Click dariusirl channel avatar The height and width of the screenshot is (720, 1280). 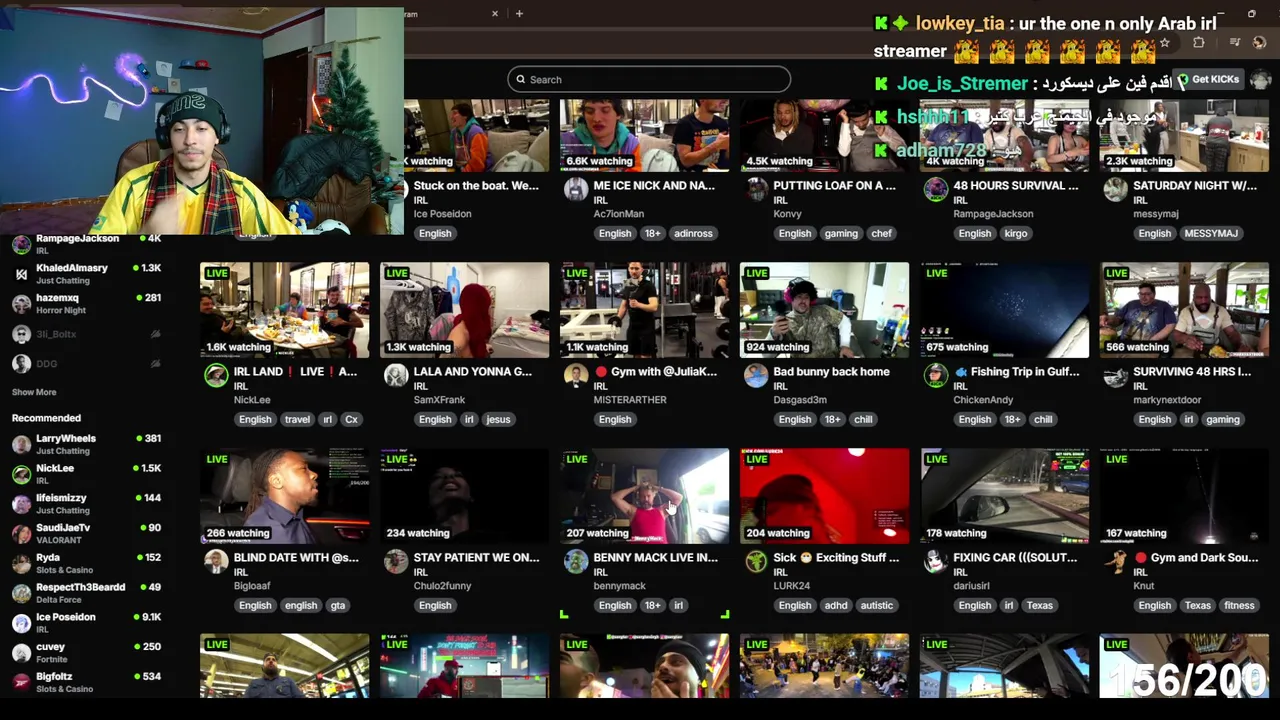click(936, 561)
